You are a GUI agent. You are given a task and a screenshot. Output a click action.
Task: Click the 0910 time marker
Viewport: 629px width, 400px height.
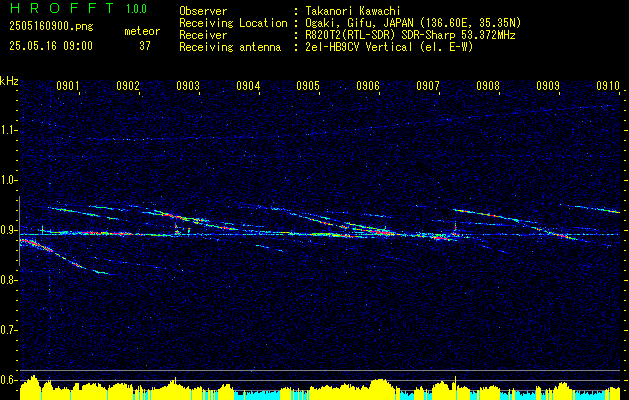click(x=608, y=86)
